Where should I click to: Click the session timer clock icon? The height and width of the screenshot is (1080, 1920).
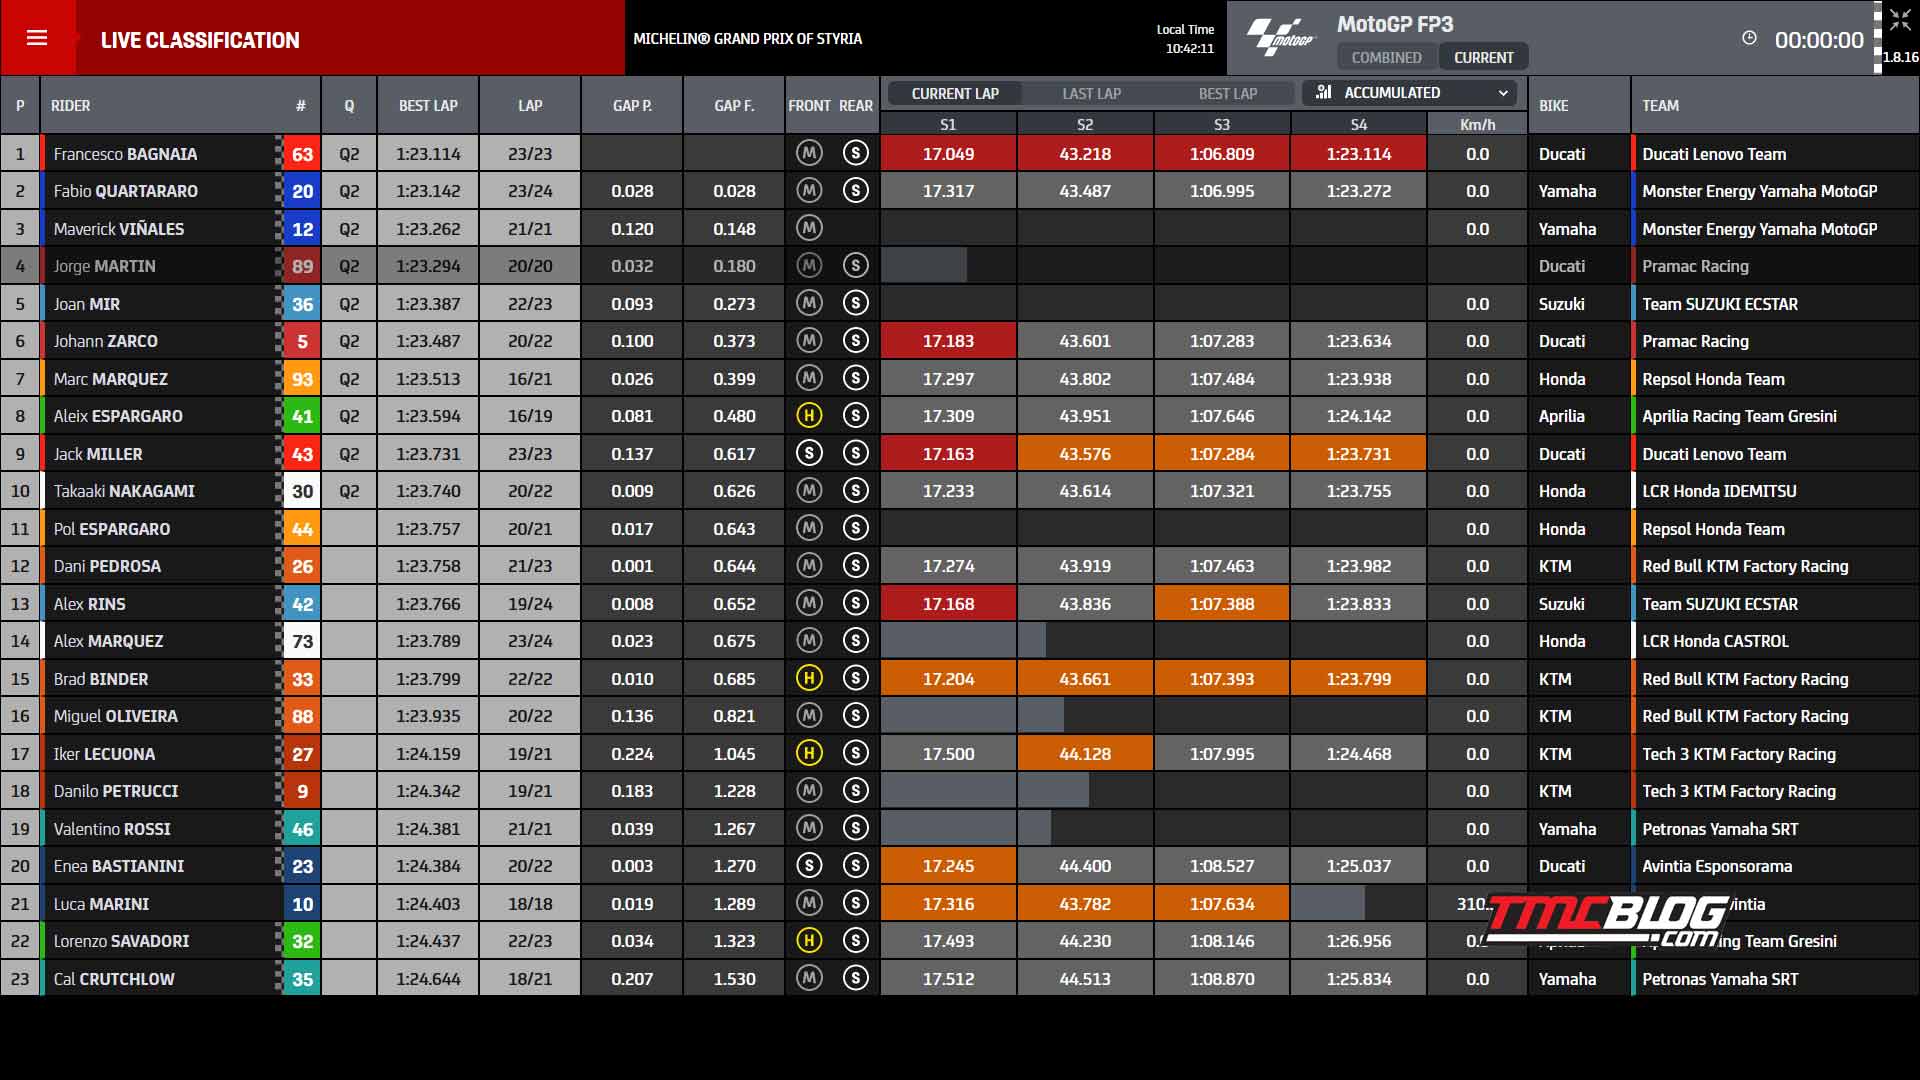[x=1749, y=38]
